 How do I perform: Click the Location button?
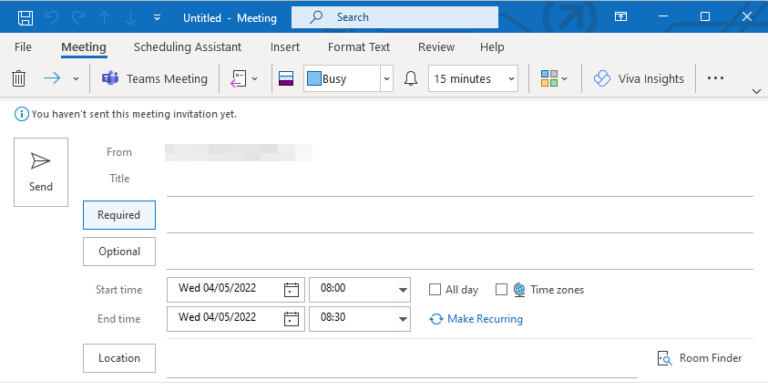[119, 358]
